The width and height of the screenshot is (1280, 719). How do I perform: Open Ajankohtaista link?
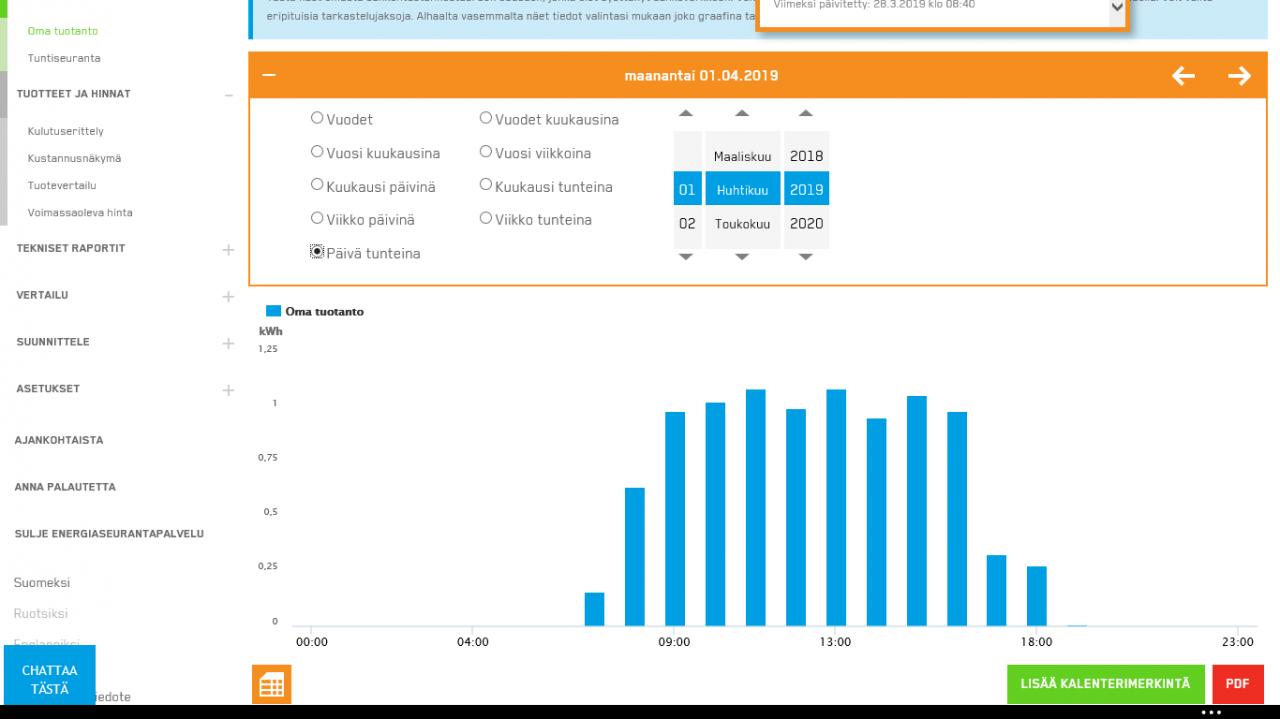59,440
